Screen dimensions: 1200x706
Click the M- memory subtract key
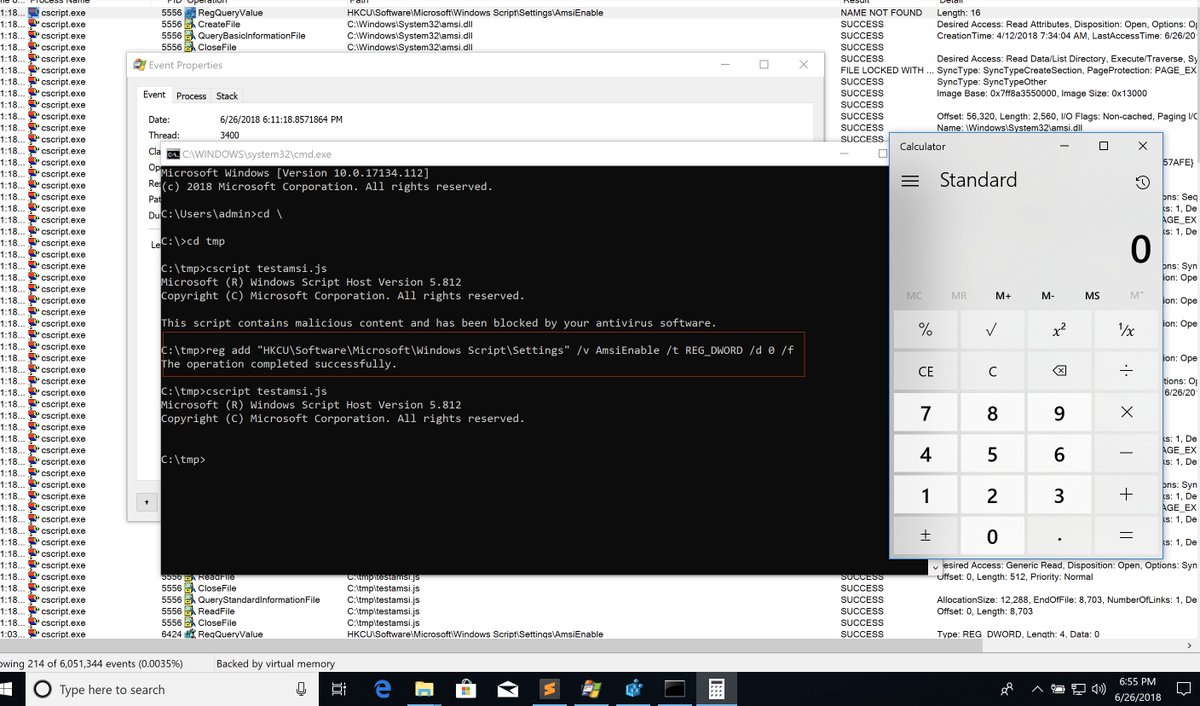click(x=1048, y=296)
